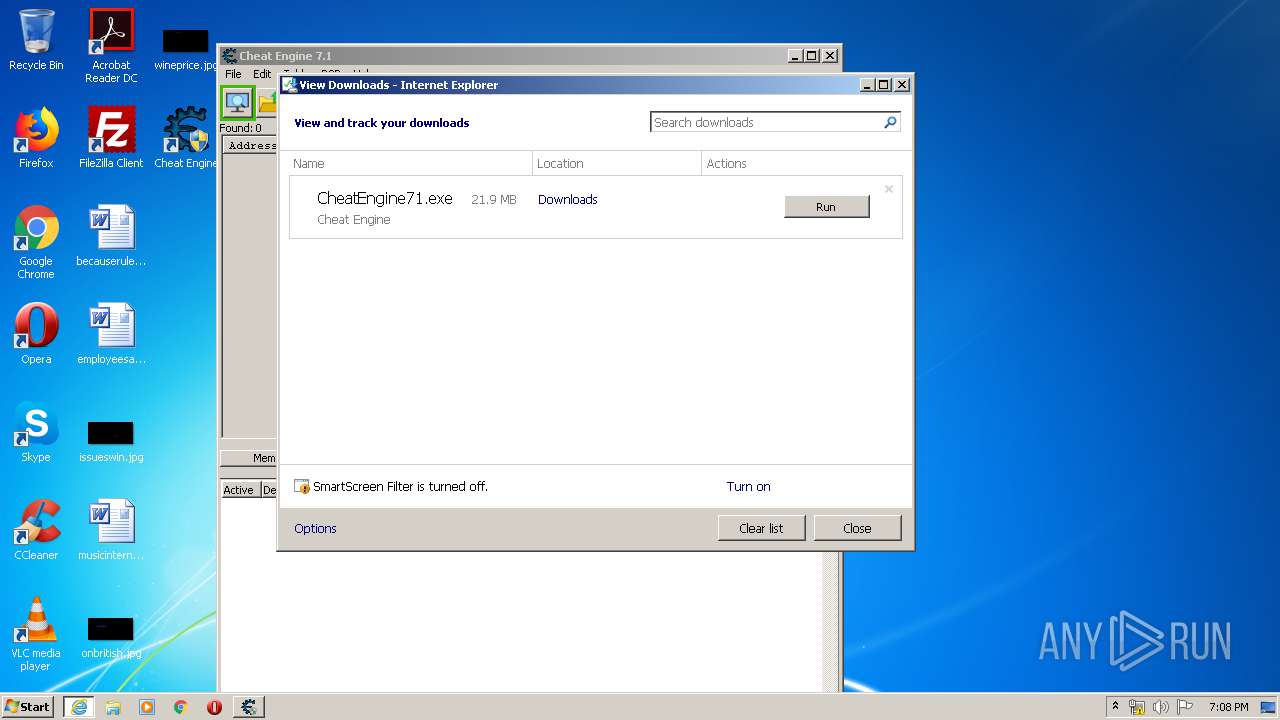Image resolution: width=1280 pixels, height=720 pixels.
Task: Click the Address column header in Cheat Engine
Action: pyautogui.click(x=250, y=146)
